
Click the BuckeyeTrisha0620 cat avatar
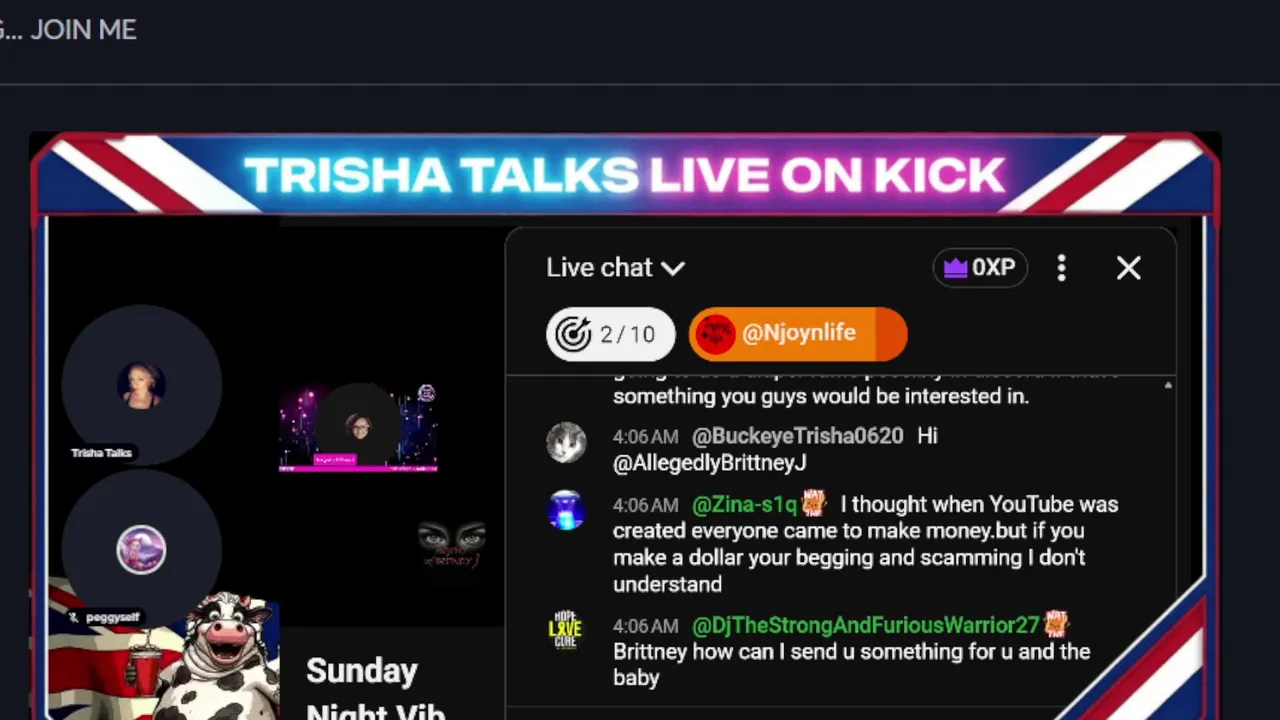(566, 442)
